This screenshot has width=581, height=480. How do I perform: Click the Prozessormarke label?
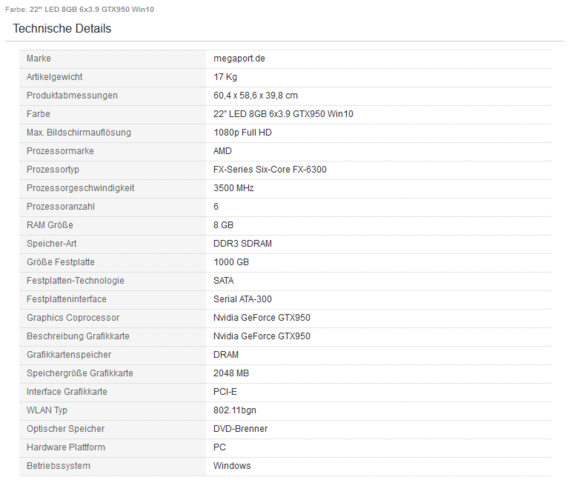[60, 151]
